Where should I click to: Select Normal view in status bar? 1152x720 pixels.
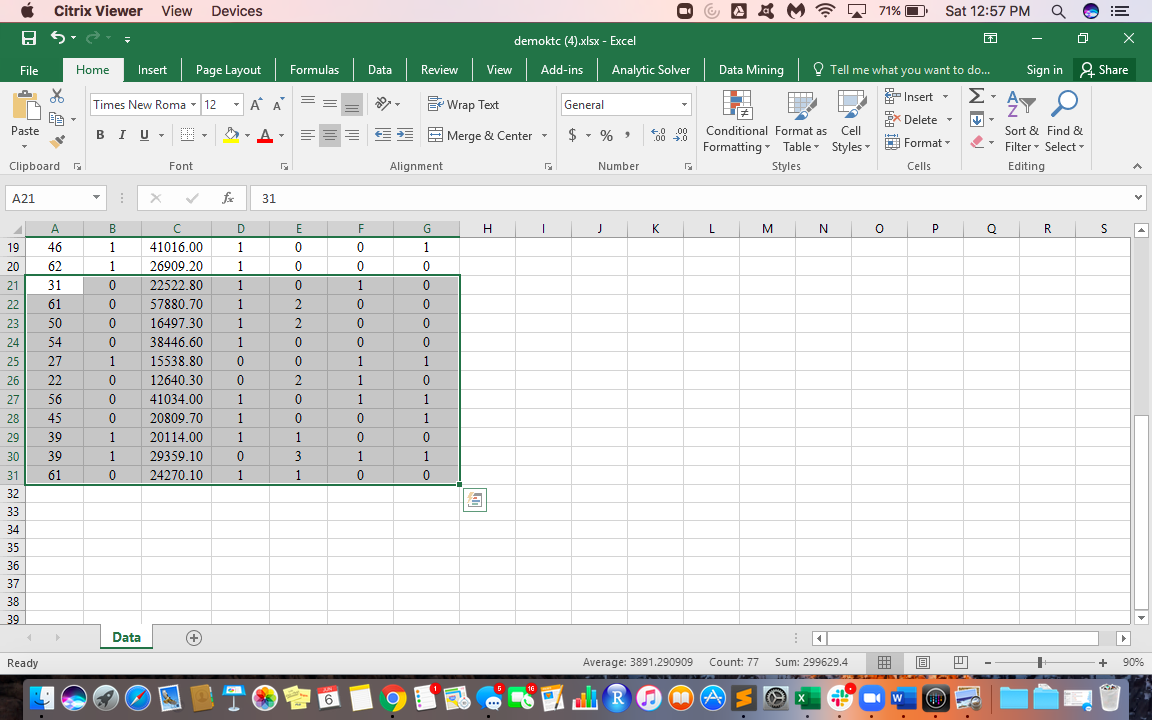pos(885,662)
